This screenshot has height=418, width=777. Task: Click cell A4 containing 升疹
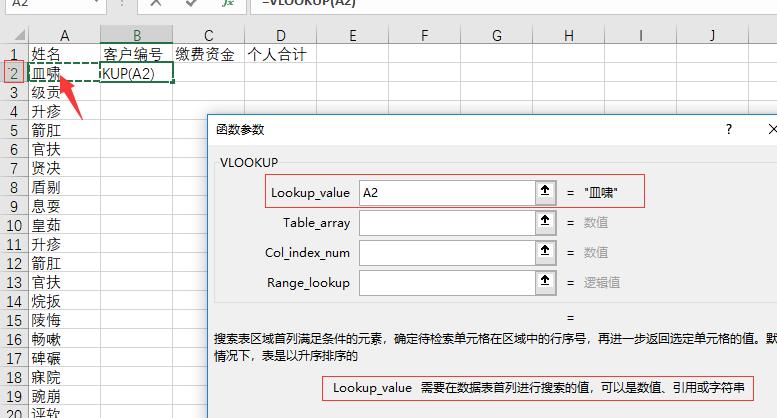coord(64,111)
